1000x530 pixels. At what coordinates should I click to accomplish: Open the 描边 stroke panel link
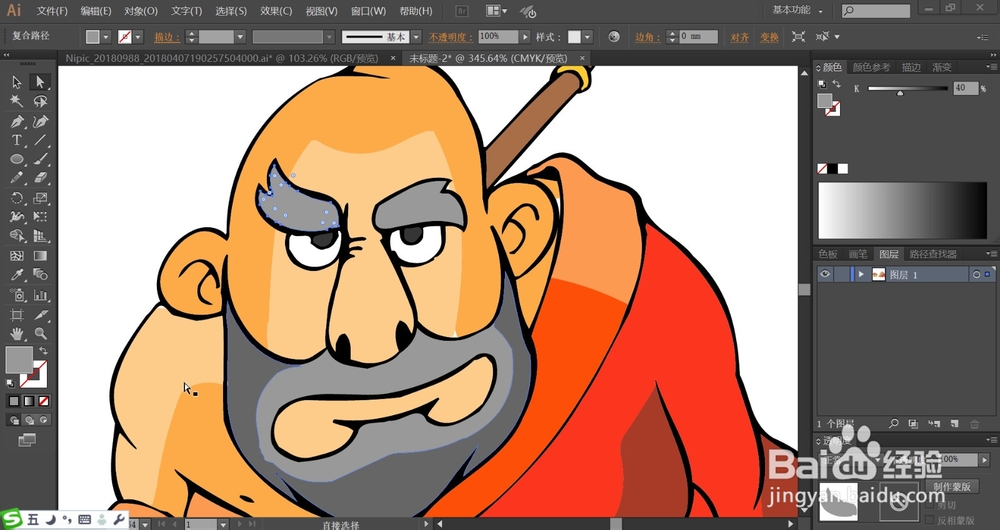point(166,37)
